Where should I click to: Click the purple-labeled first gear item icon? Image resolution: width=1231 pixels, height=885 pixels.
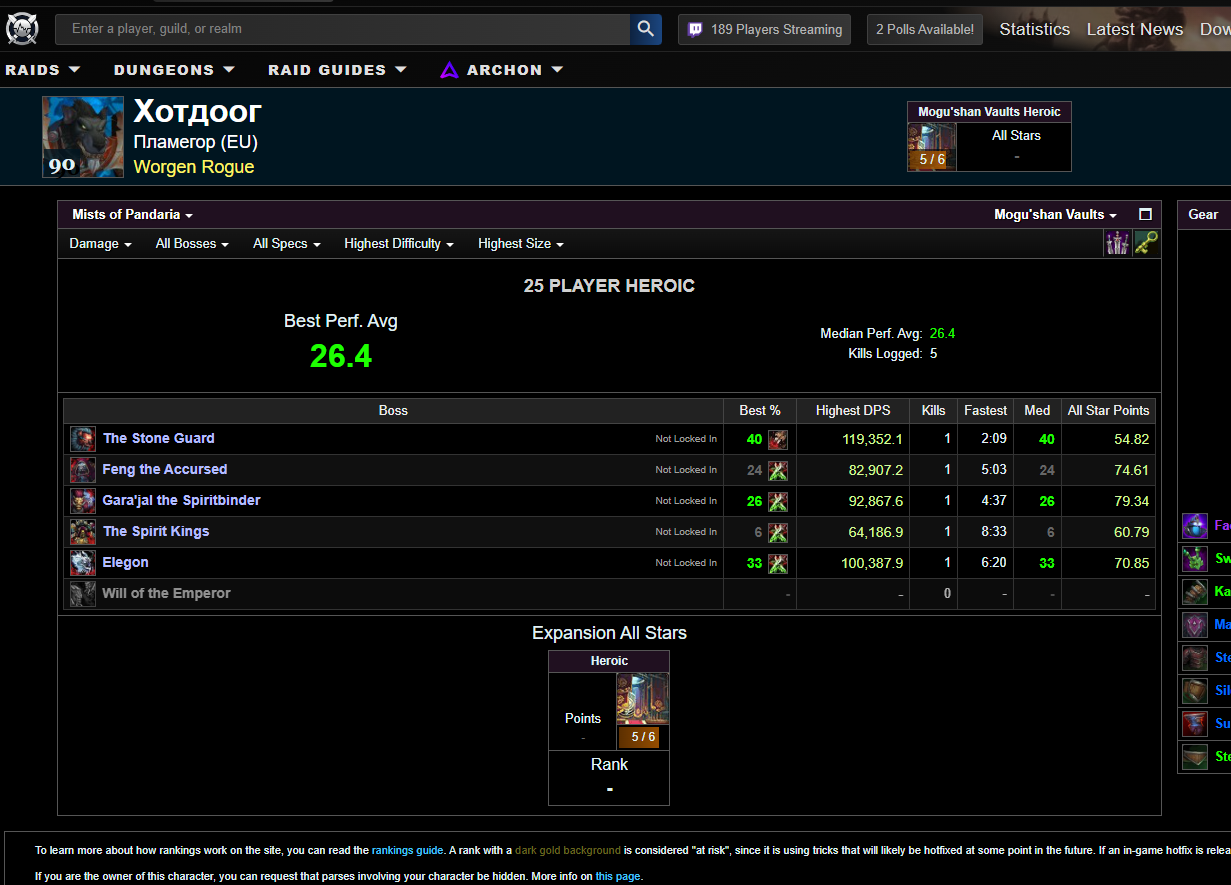point(1195,526)
